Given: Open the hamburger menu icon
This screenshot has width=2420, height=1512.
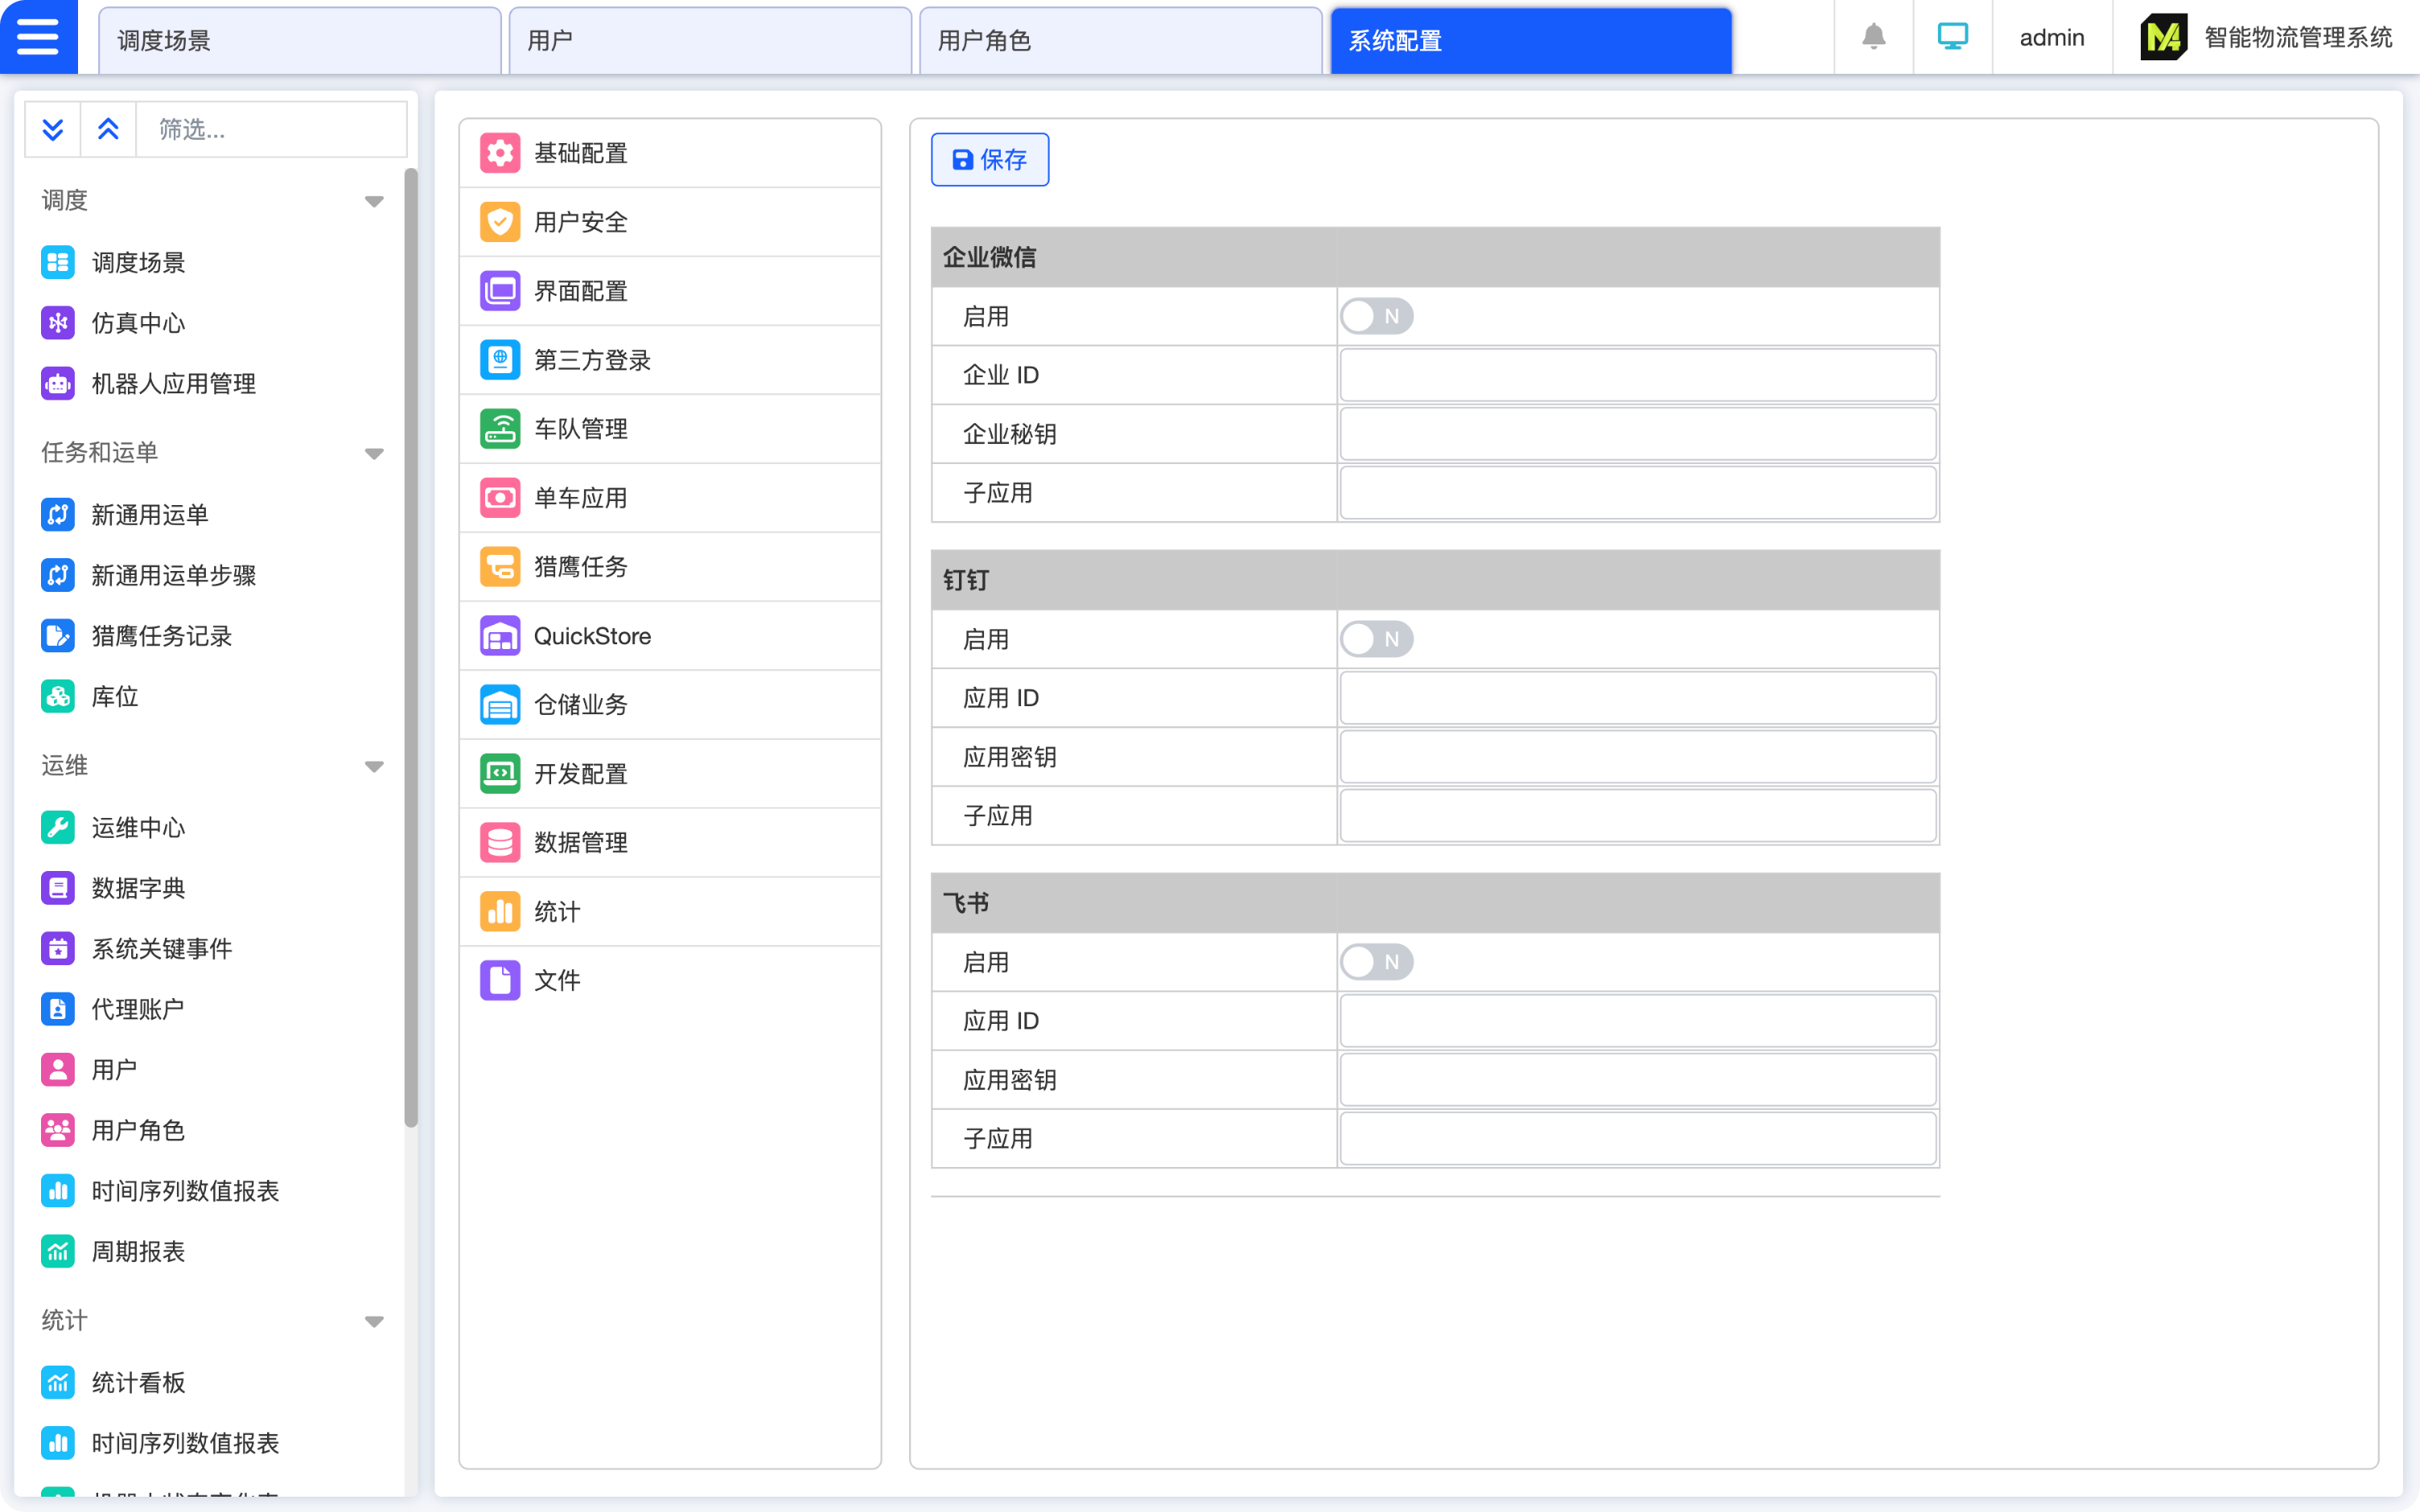Looking at the screenshot, I should coord(38,37).
